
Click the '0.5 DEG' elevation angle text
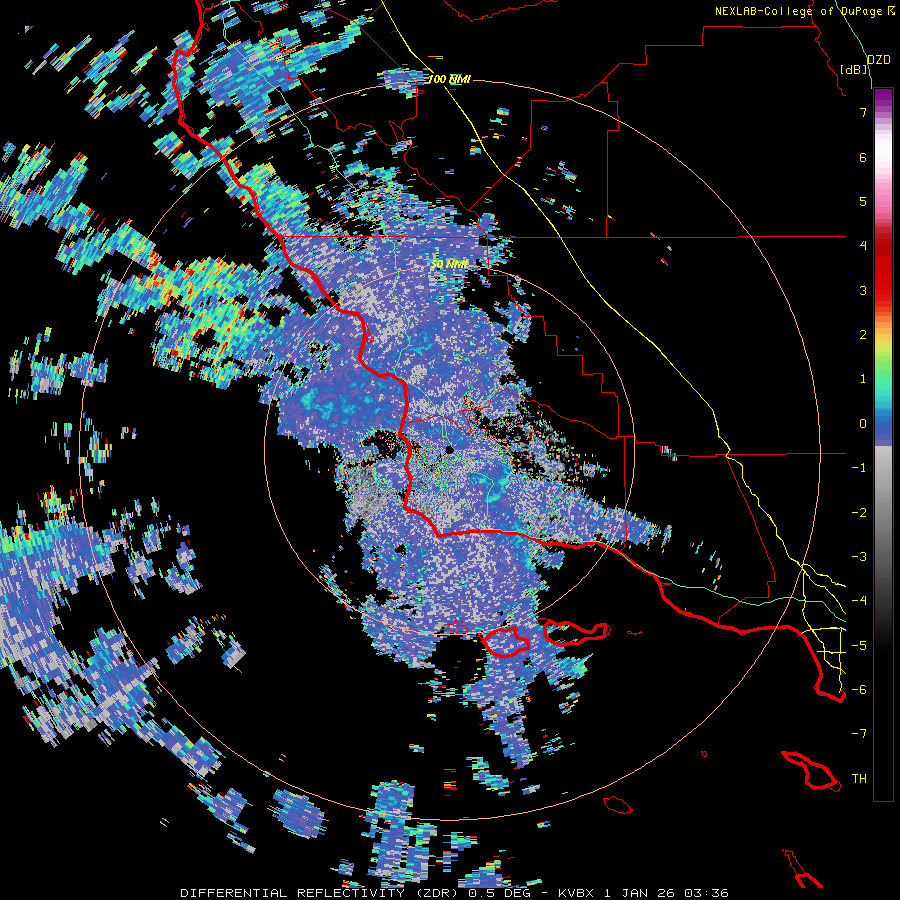tap(499, 893)
